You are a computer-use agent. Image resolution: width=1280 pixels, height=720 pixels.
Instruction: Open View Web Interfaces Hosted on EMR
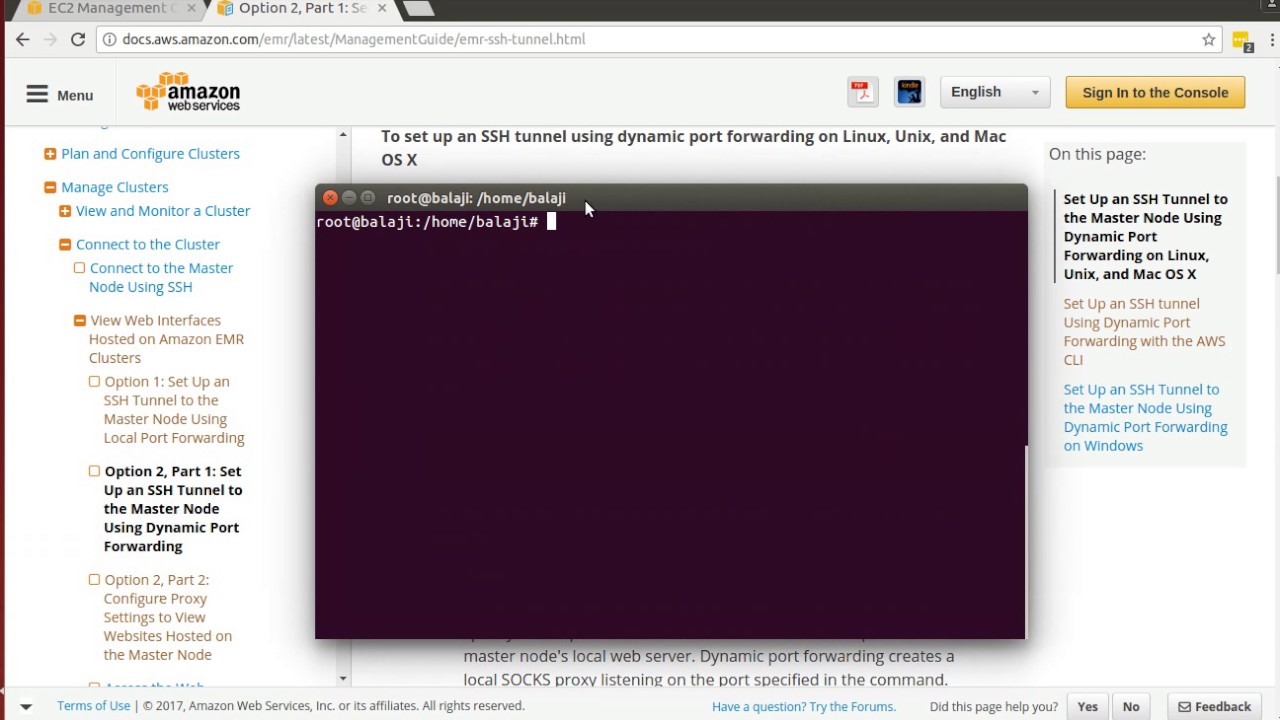(x=166, y=339)
